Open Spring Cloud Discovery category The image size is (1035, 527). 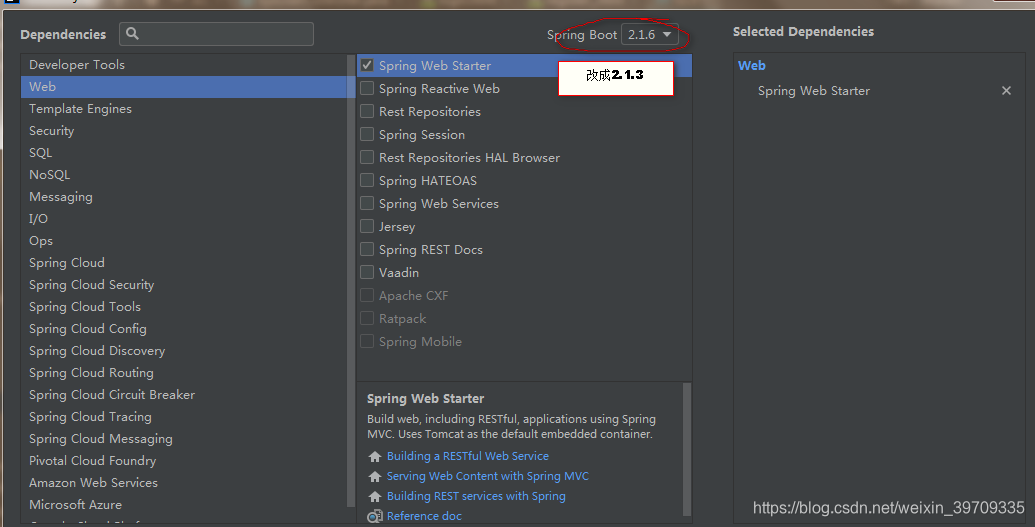(184, 351)
